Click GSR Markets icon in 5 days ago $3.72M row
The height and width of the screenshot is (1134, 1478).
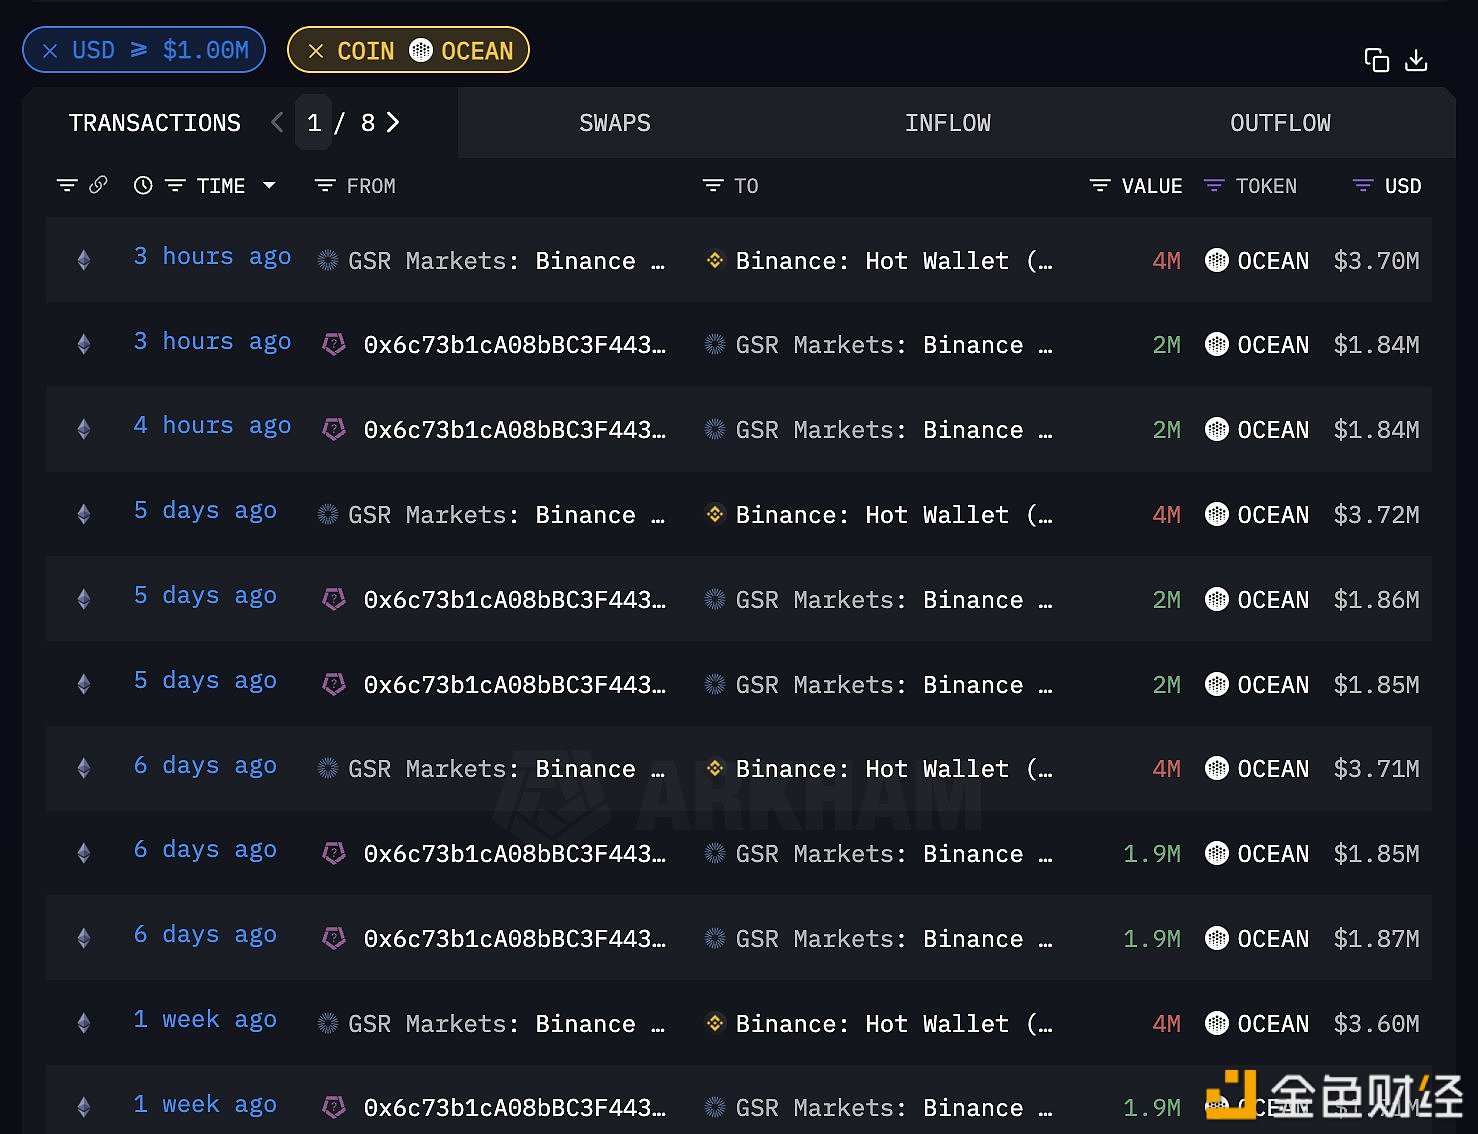pyautogui.click(x=327, y=514)
